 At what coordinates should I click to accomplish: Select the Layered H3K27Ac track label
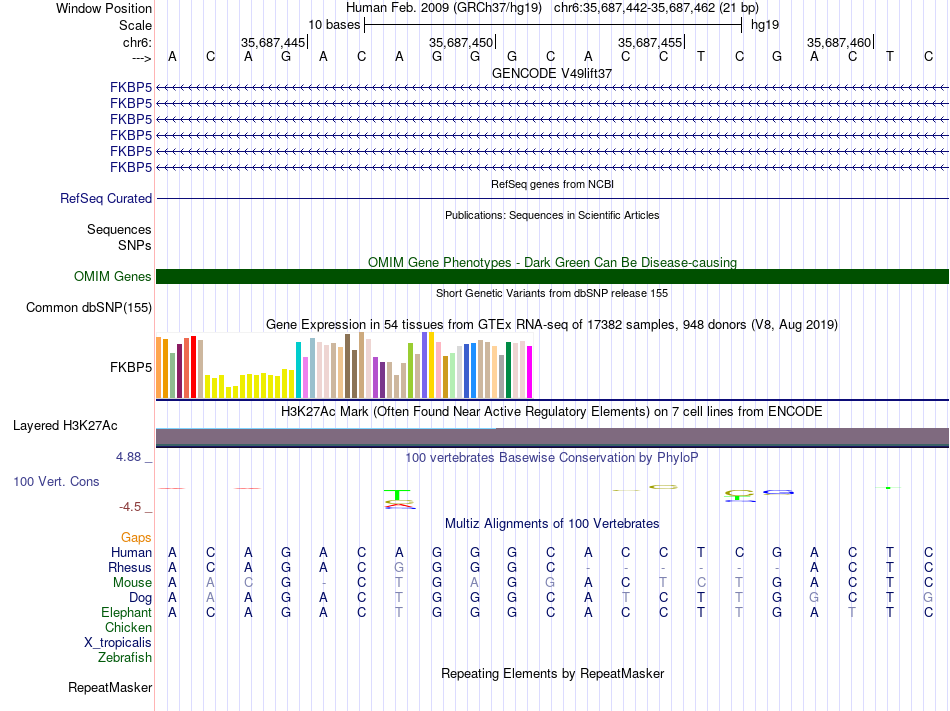tap(65, 426)
